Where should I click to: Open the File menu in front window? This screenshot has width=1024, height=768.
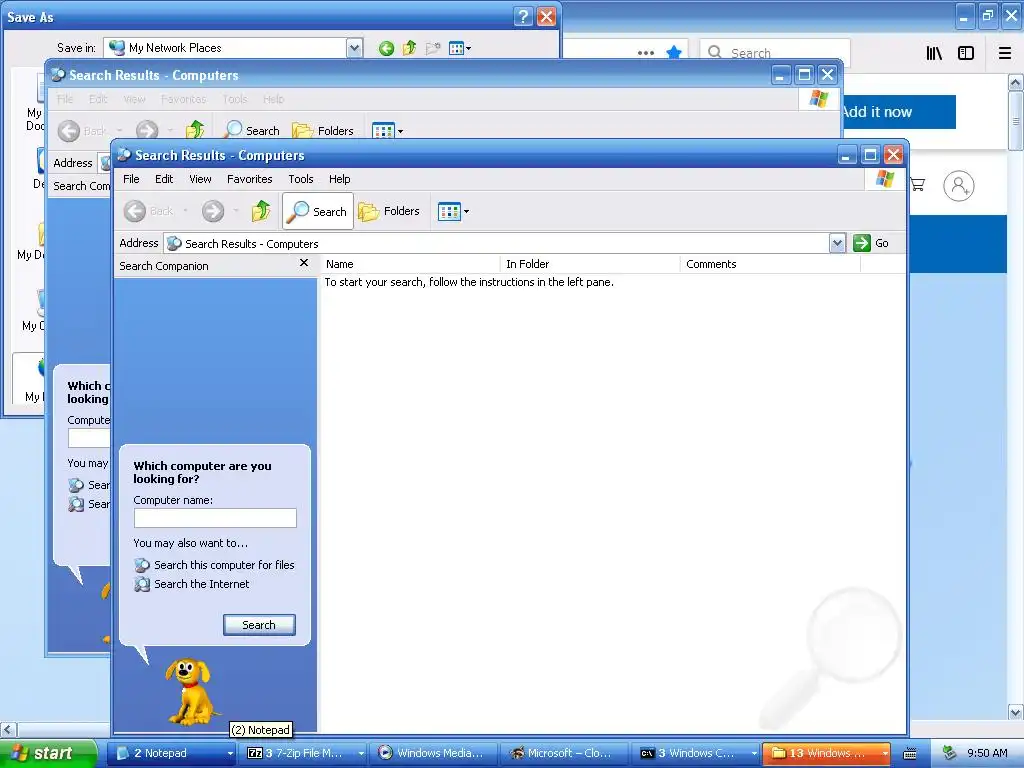(131, 179)
